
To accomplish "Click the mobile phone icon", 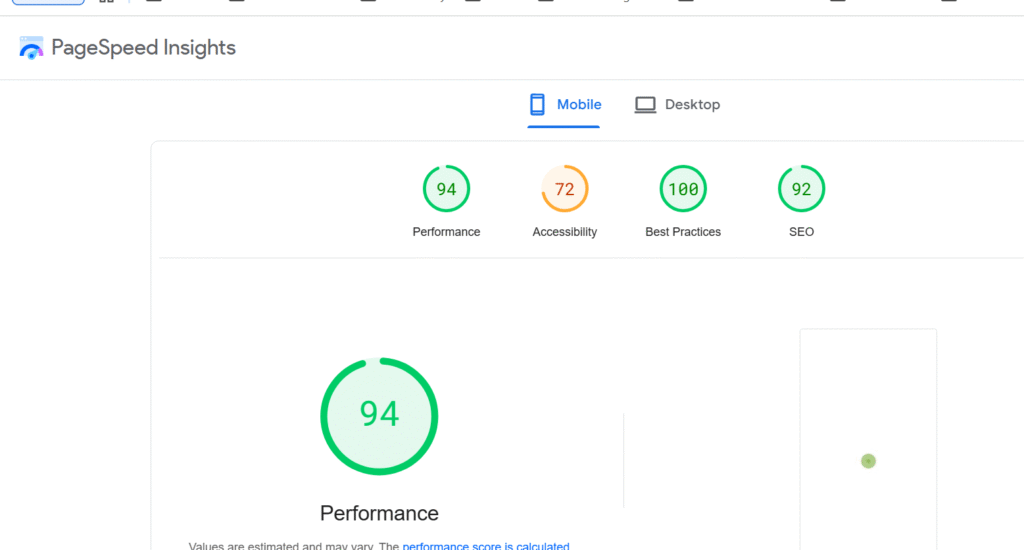I will [538, 104].
